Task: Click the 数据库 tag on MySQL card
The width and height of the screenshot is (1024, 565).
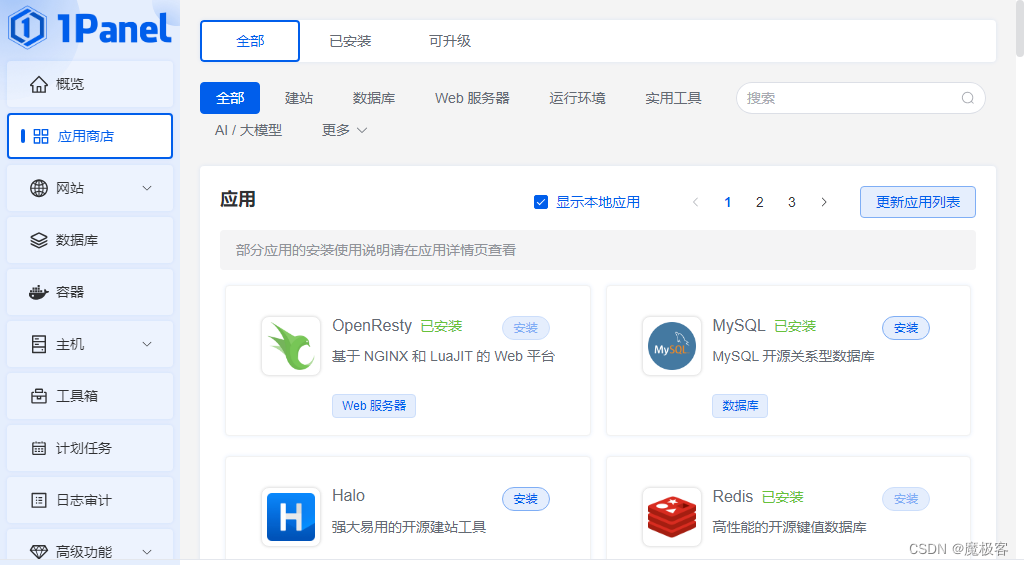Action: tap(740, 406)
